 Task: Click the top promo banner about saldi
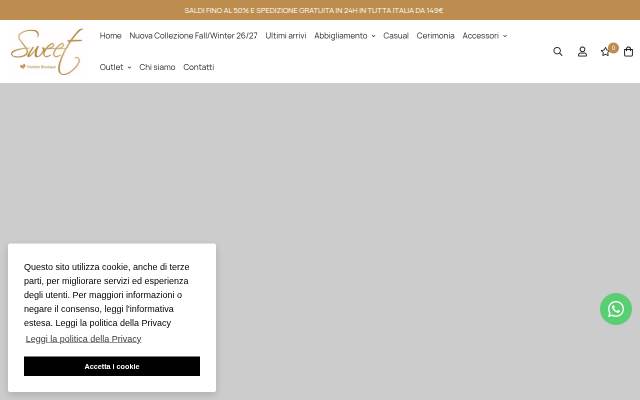coord(313,10)
